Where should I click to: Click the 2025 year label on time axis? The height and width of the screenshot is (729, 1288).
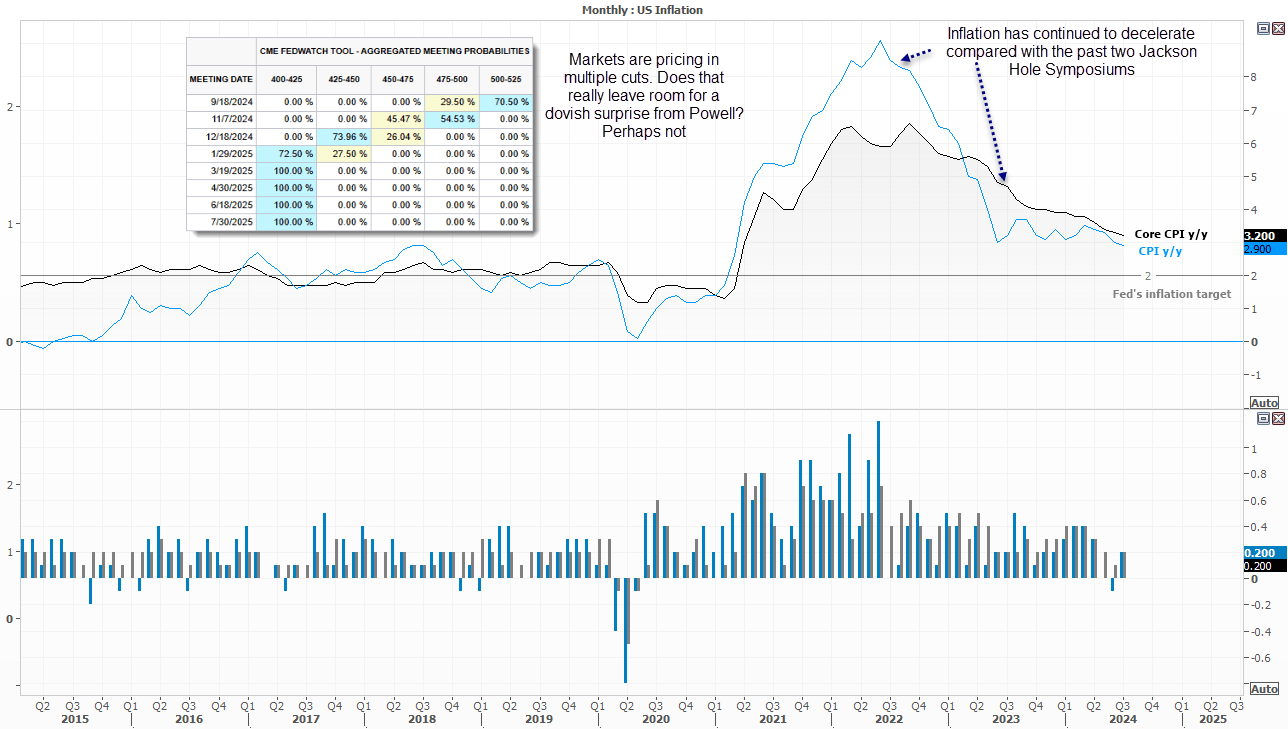coord(1211,718)
